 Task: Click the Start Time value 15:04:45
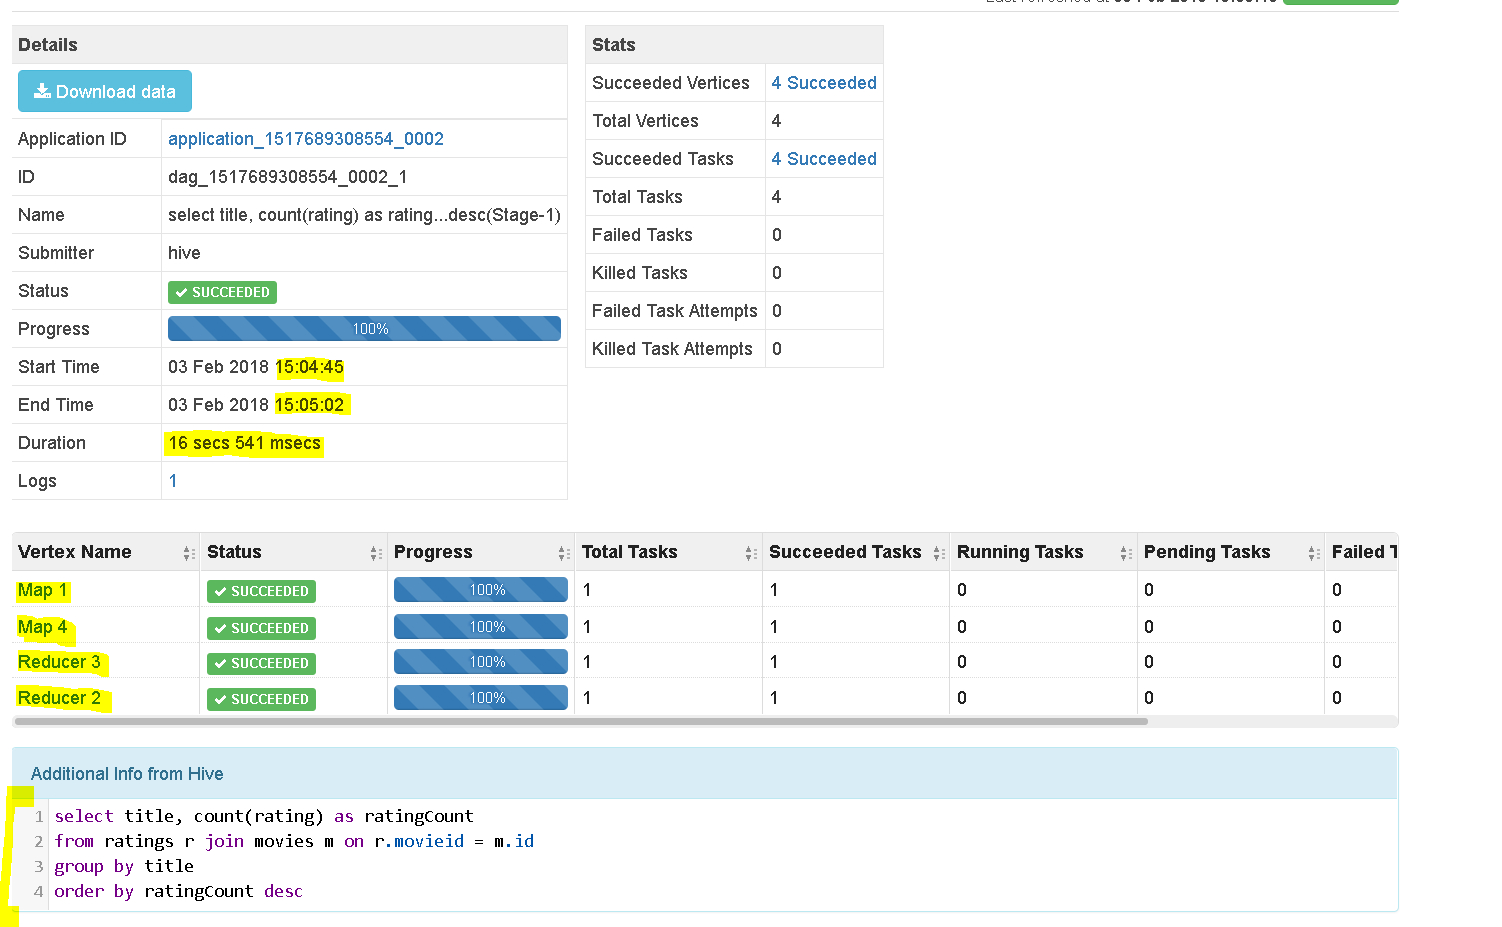[310, 367]
